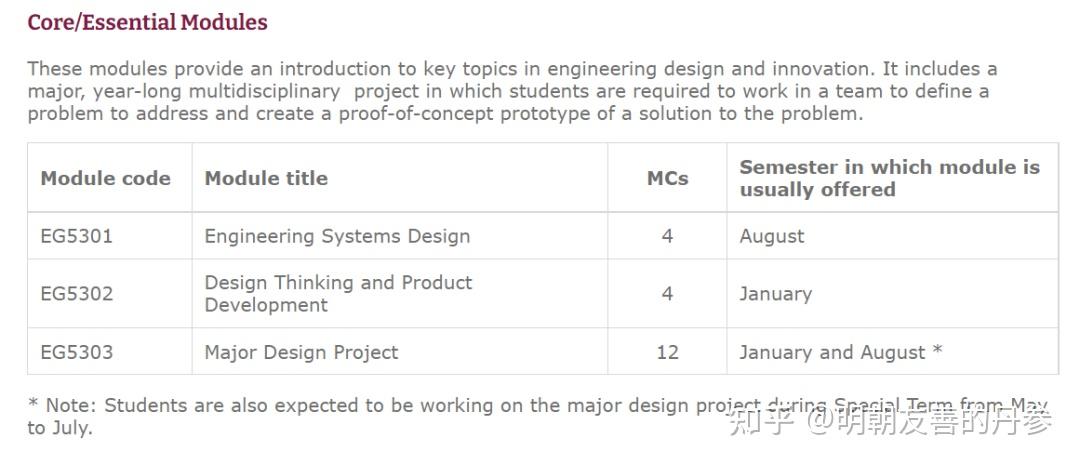
Task: Click the Semester offered column header
Action: [889, 179]
